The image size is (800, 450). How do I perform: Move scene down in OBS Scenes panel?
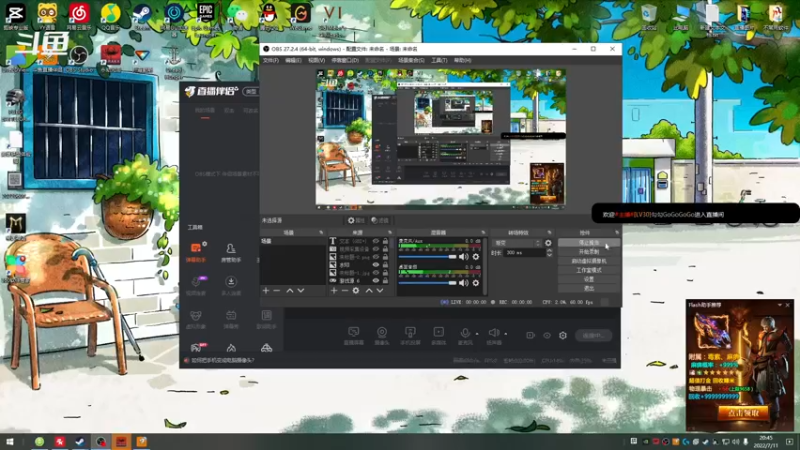pyautogui.click(x=301, y=290)
